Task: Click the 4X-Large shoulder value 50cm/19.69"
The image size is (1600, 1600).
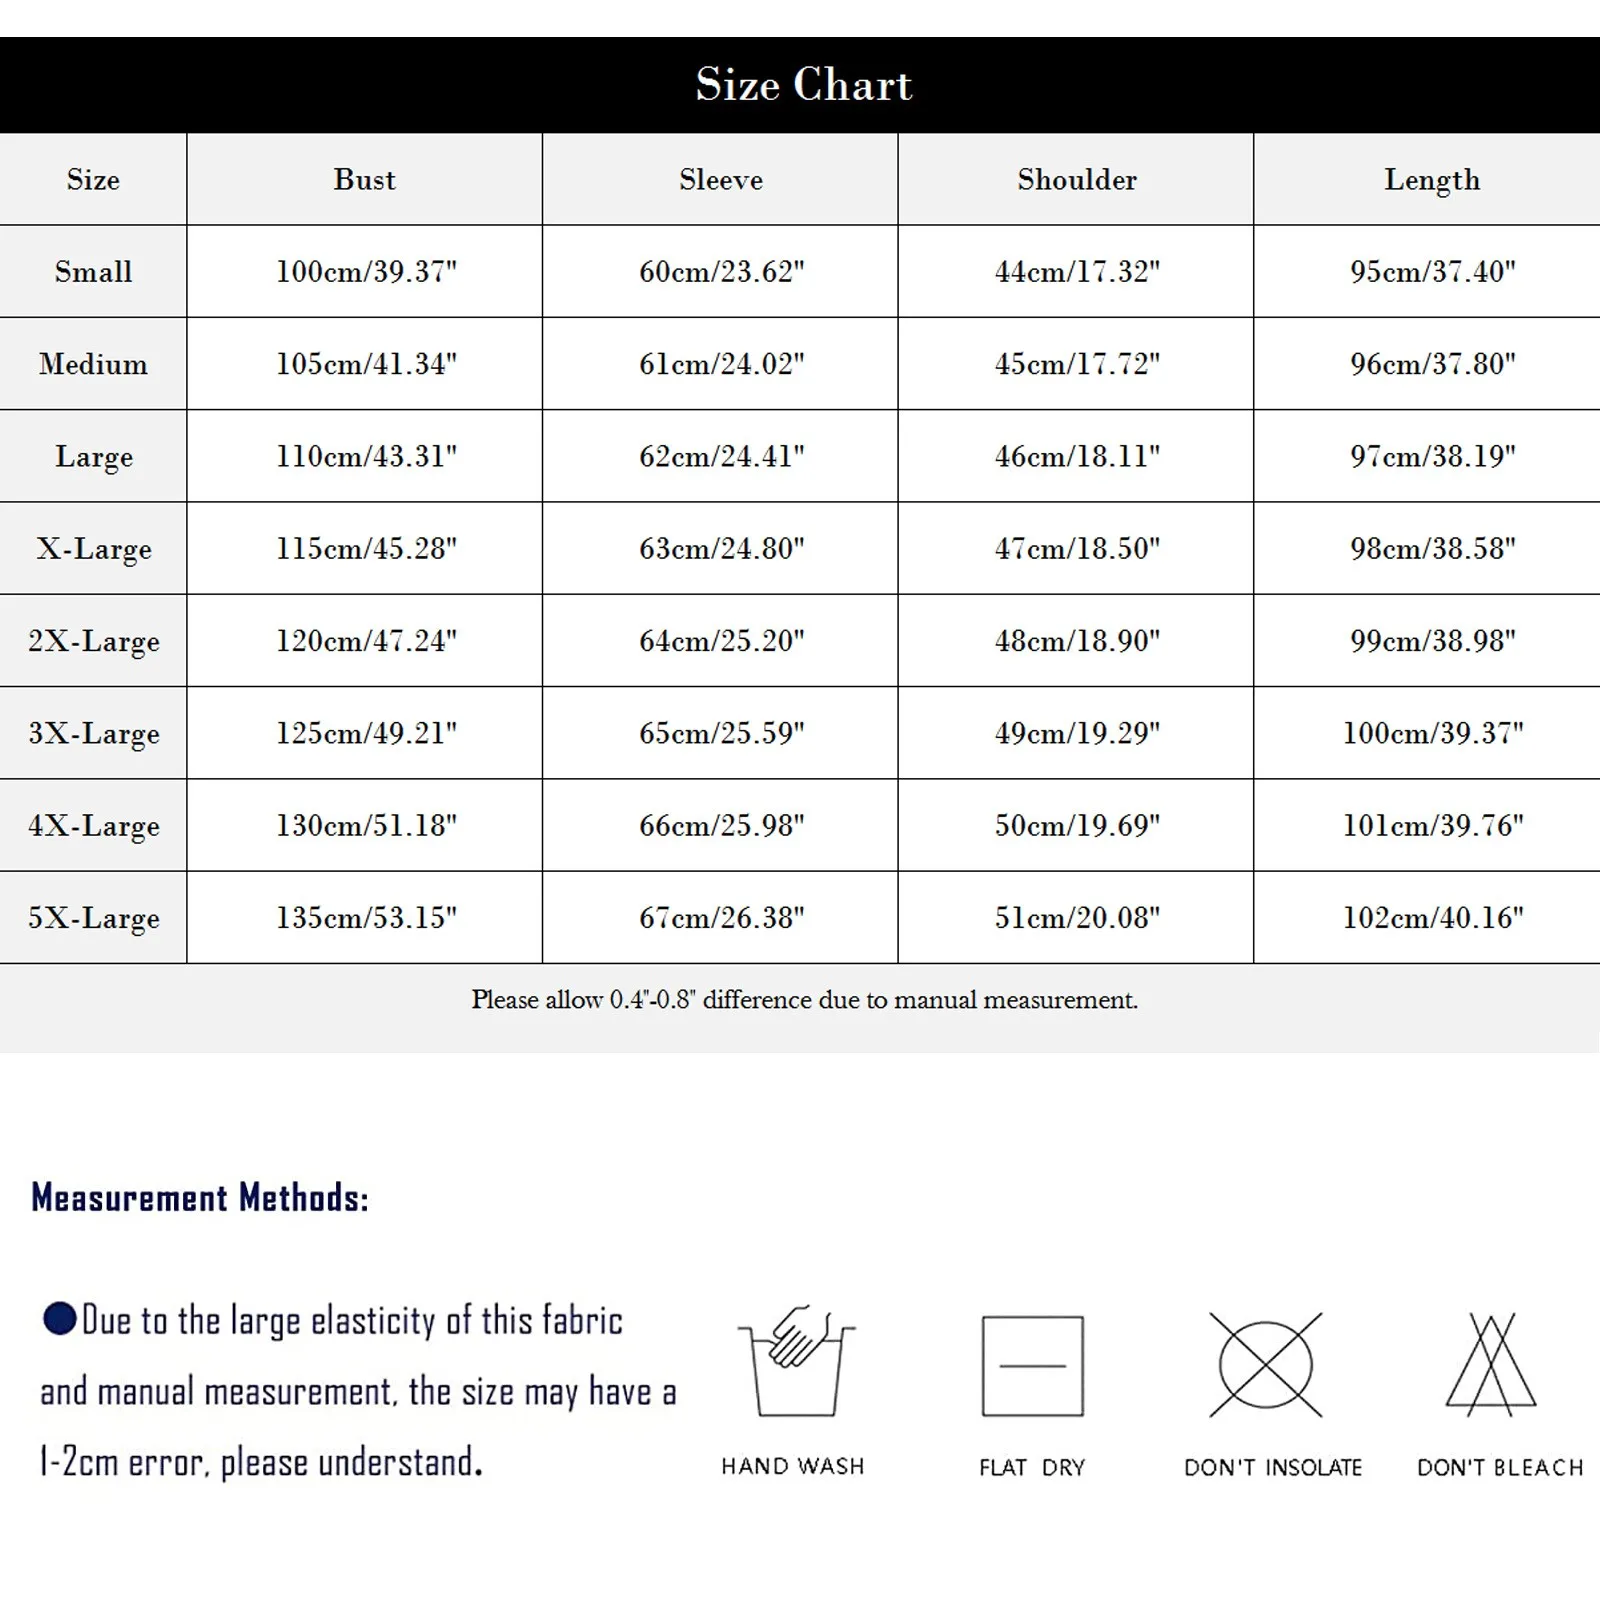Action: point(1077,826)
